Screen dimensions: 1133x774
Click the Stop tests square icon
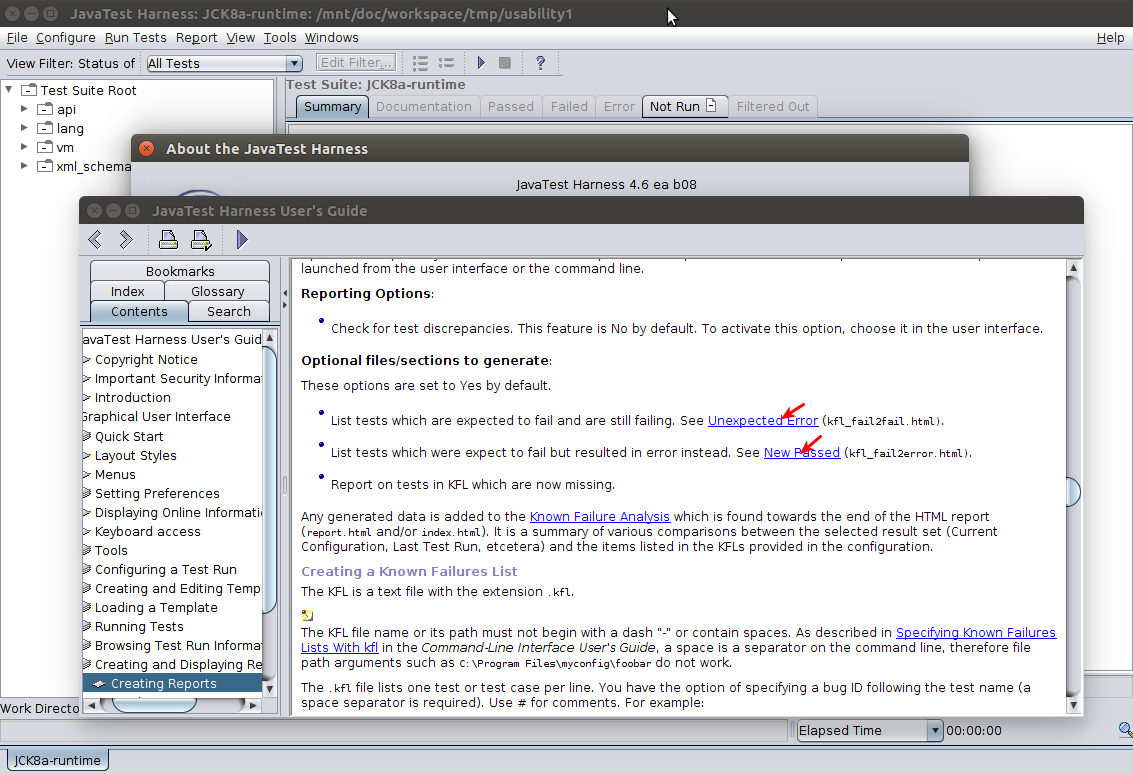pos(505,63)
